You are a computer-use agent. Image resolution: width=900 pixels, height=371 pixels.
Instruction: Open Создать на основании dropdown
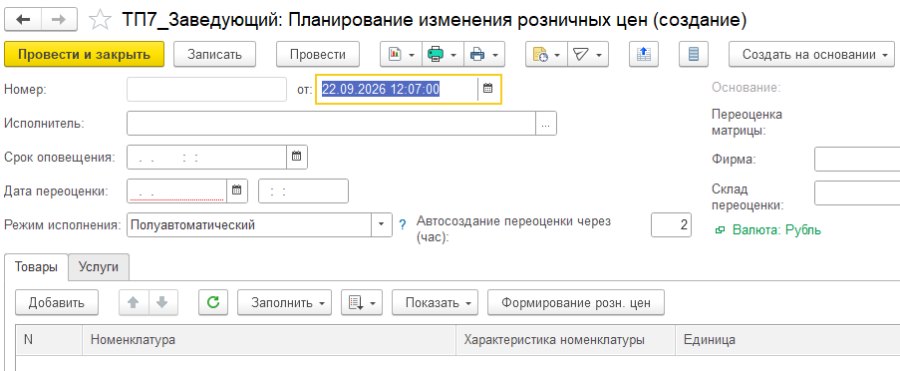coord(812,55)
